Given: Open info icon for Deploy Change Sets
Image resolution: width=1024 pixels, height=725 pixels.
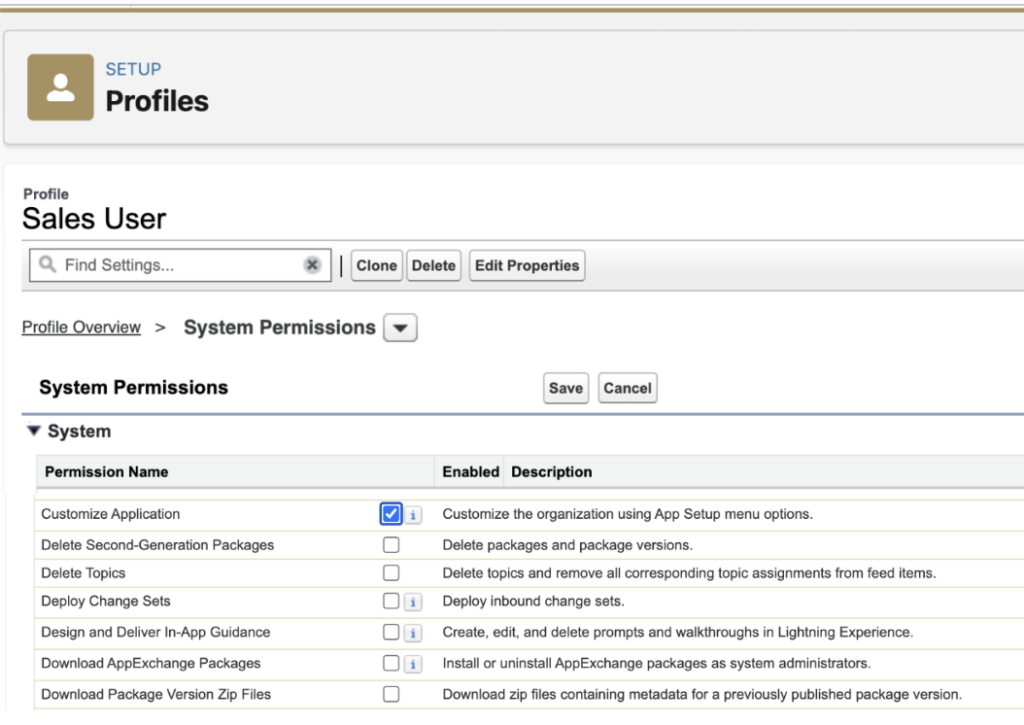Looking at the screenshot, I should point(413,602).
